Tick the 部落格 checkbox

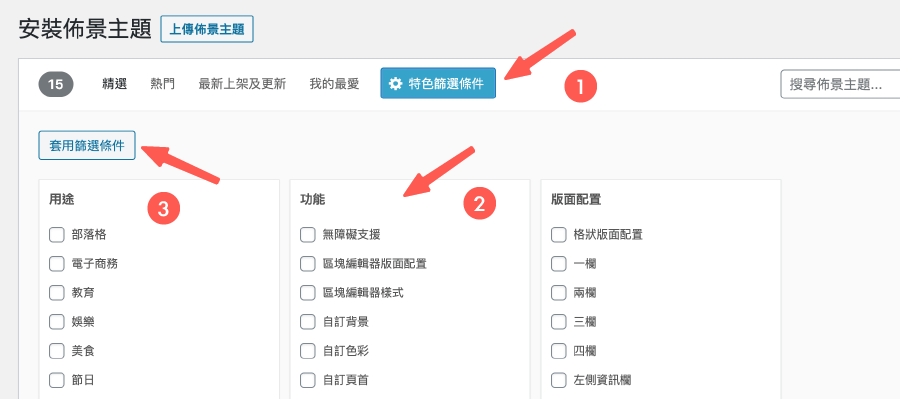[56, 235]
